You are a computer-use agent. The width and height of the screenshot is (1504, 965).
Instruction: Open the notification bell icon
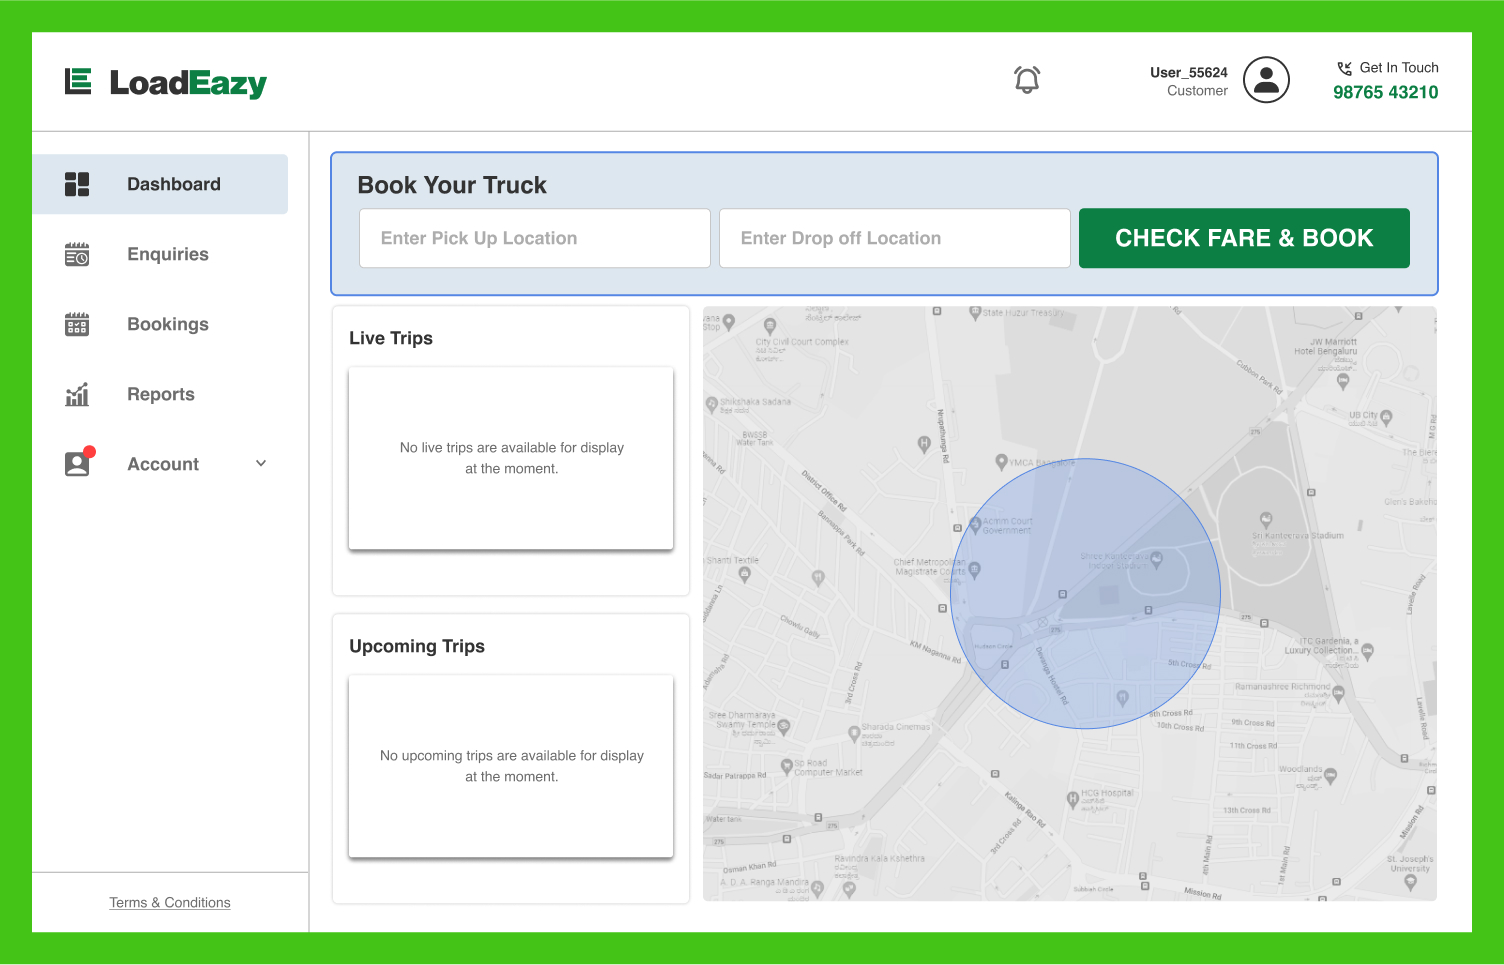pos(1027,80)
